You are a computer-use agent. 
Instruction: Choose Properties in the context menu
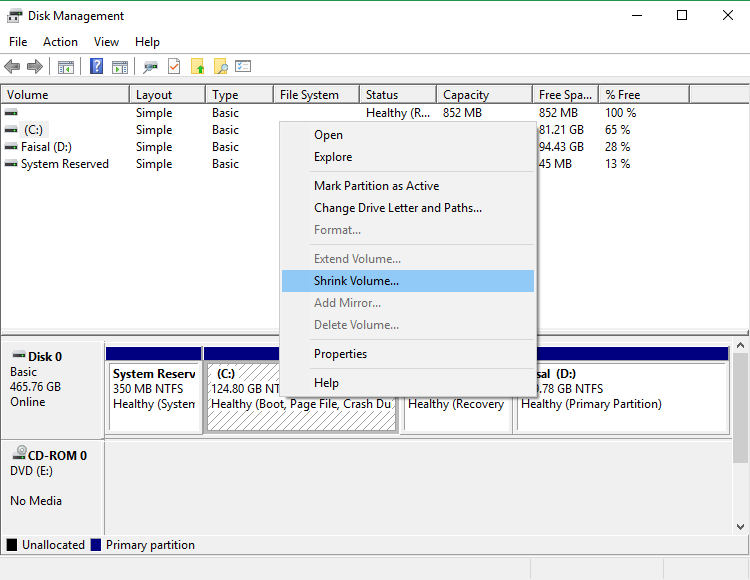pos(340,354)
